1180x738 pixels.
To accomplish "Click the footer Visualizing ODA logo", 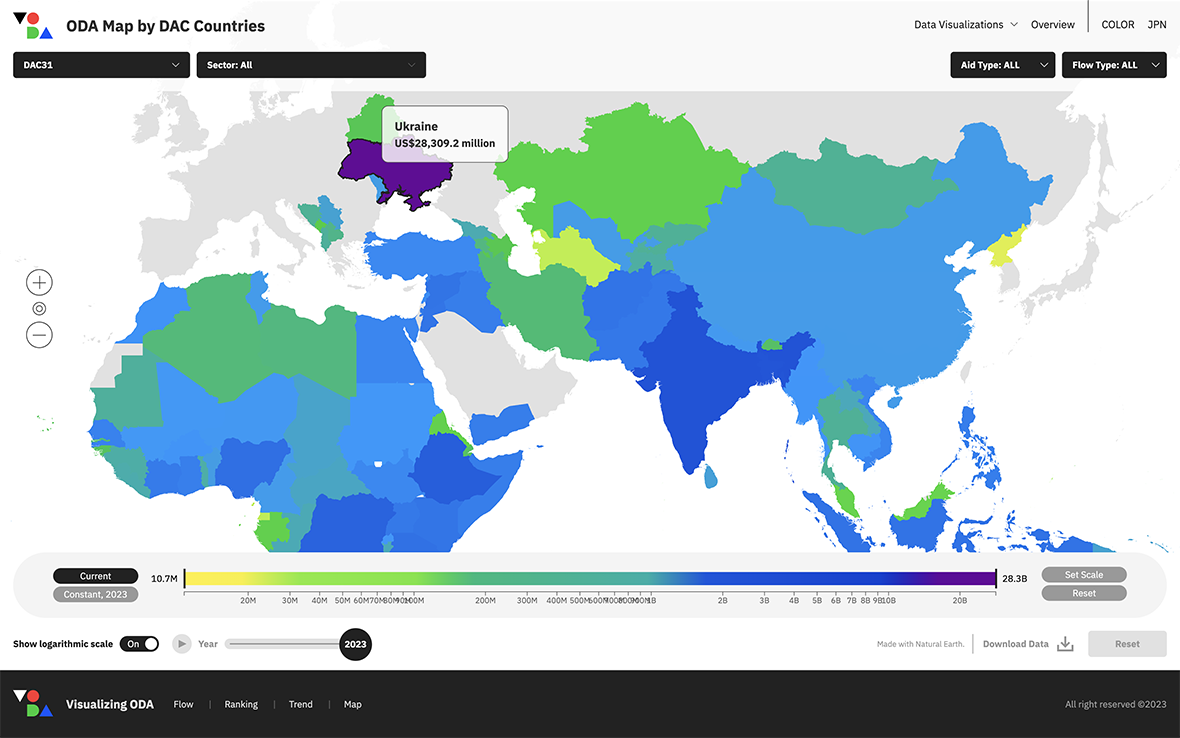I will click(x=33, y=704).
